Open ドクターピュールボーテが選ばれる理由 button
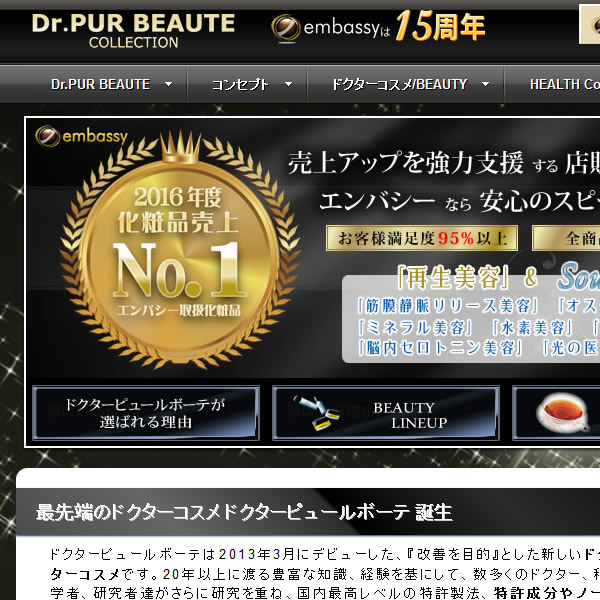This screenshot has width=600, height=600. (x=146, y=413)
